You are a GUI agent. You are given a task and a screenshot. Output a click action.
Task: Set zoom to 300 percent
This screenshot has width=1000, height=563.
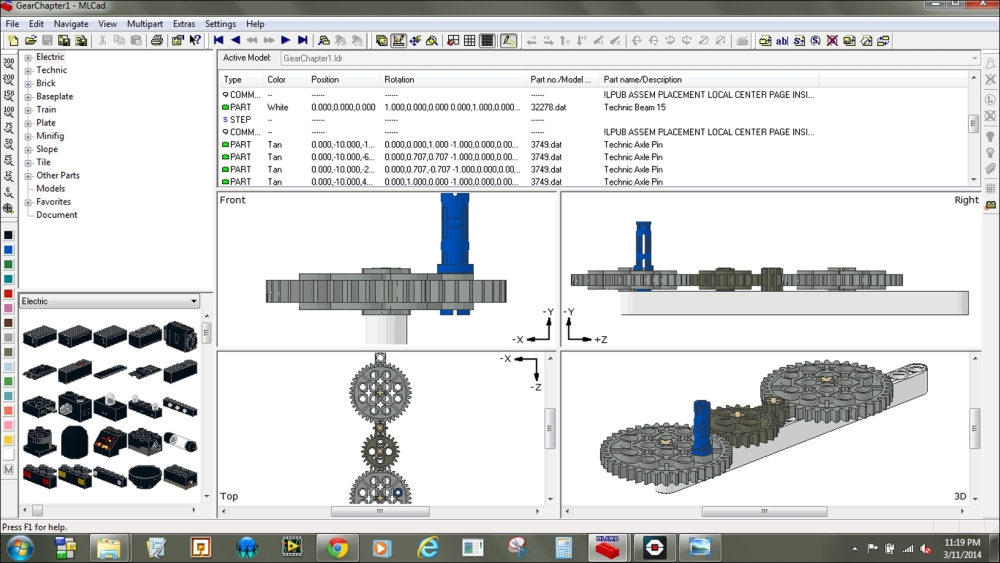tap(8, 63)
